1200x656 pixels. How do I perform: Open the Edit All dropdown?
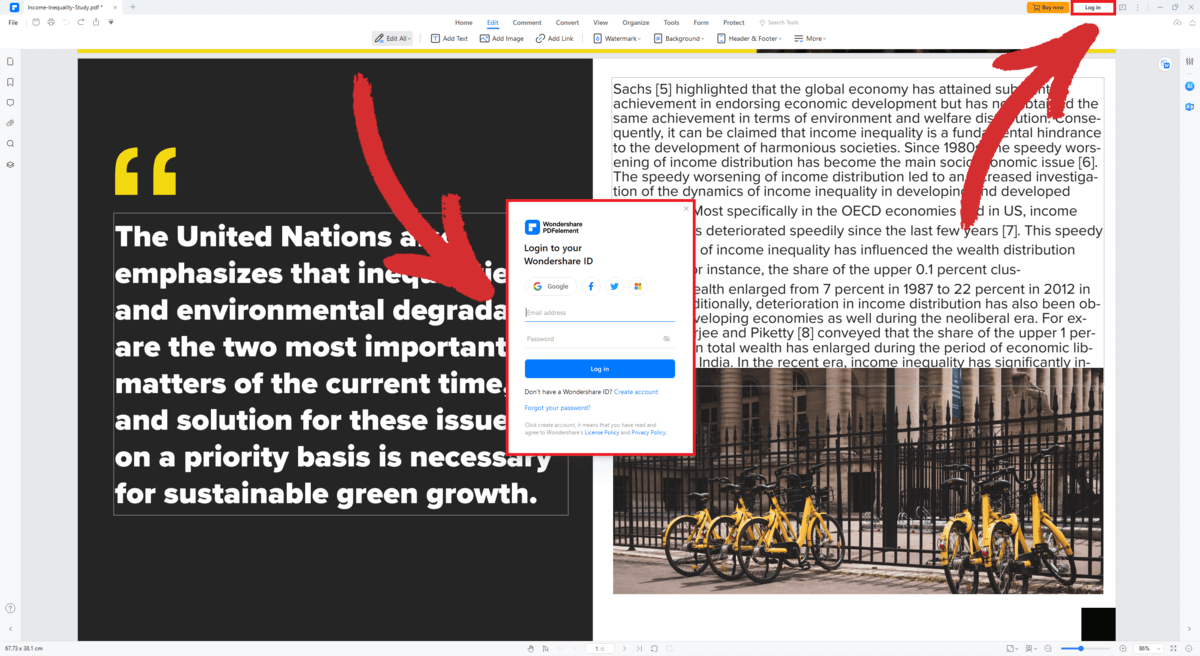pyautogui.click(x=392, y=38)
